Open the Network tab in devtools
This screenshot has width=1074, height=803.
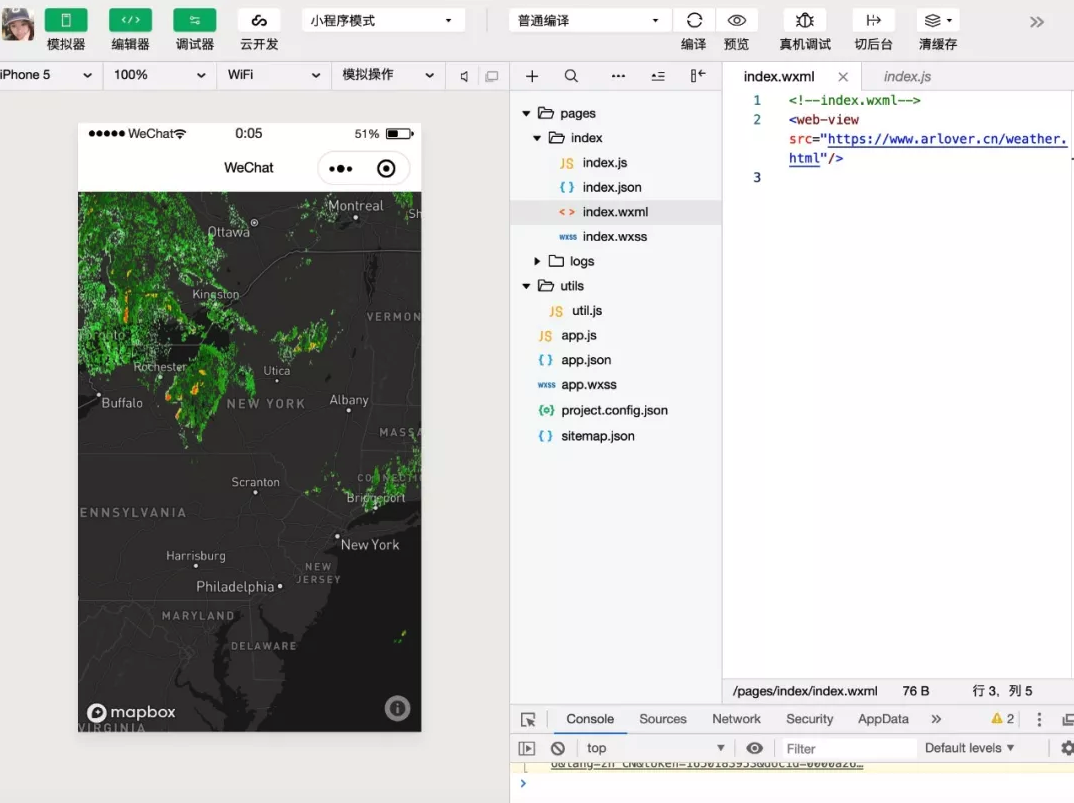tap(736, 719)
